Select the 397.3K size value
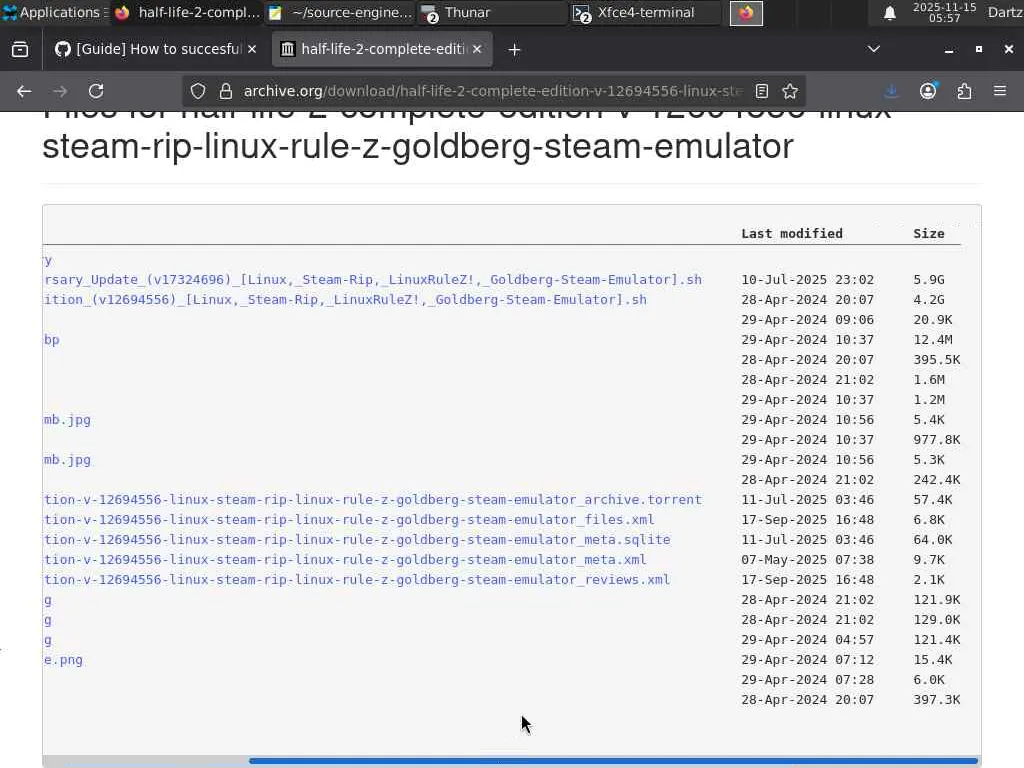1024x768 pixels. pos(936,699)
